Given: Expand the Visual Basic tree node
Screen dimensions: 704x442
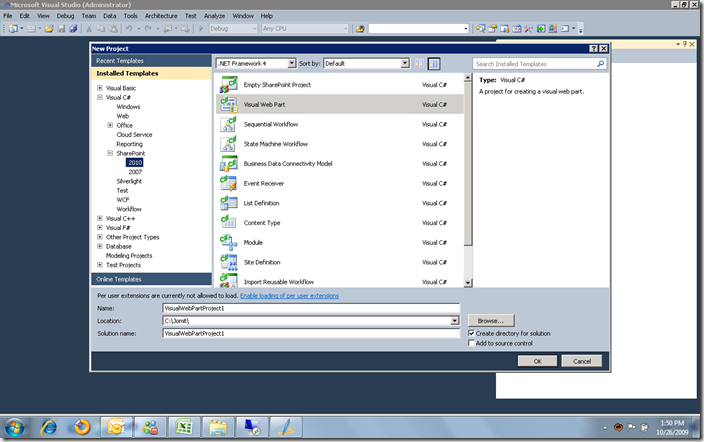Looking at the screenshot, I should [100, 88].
